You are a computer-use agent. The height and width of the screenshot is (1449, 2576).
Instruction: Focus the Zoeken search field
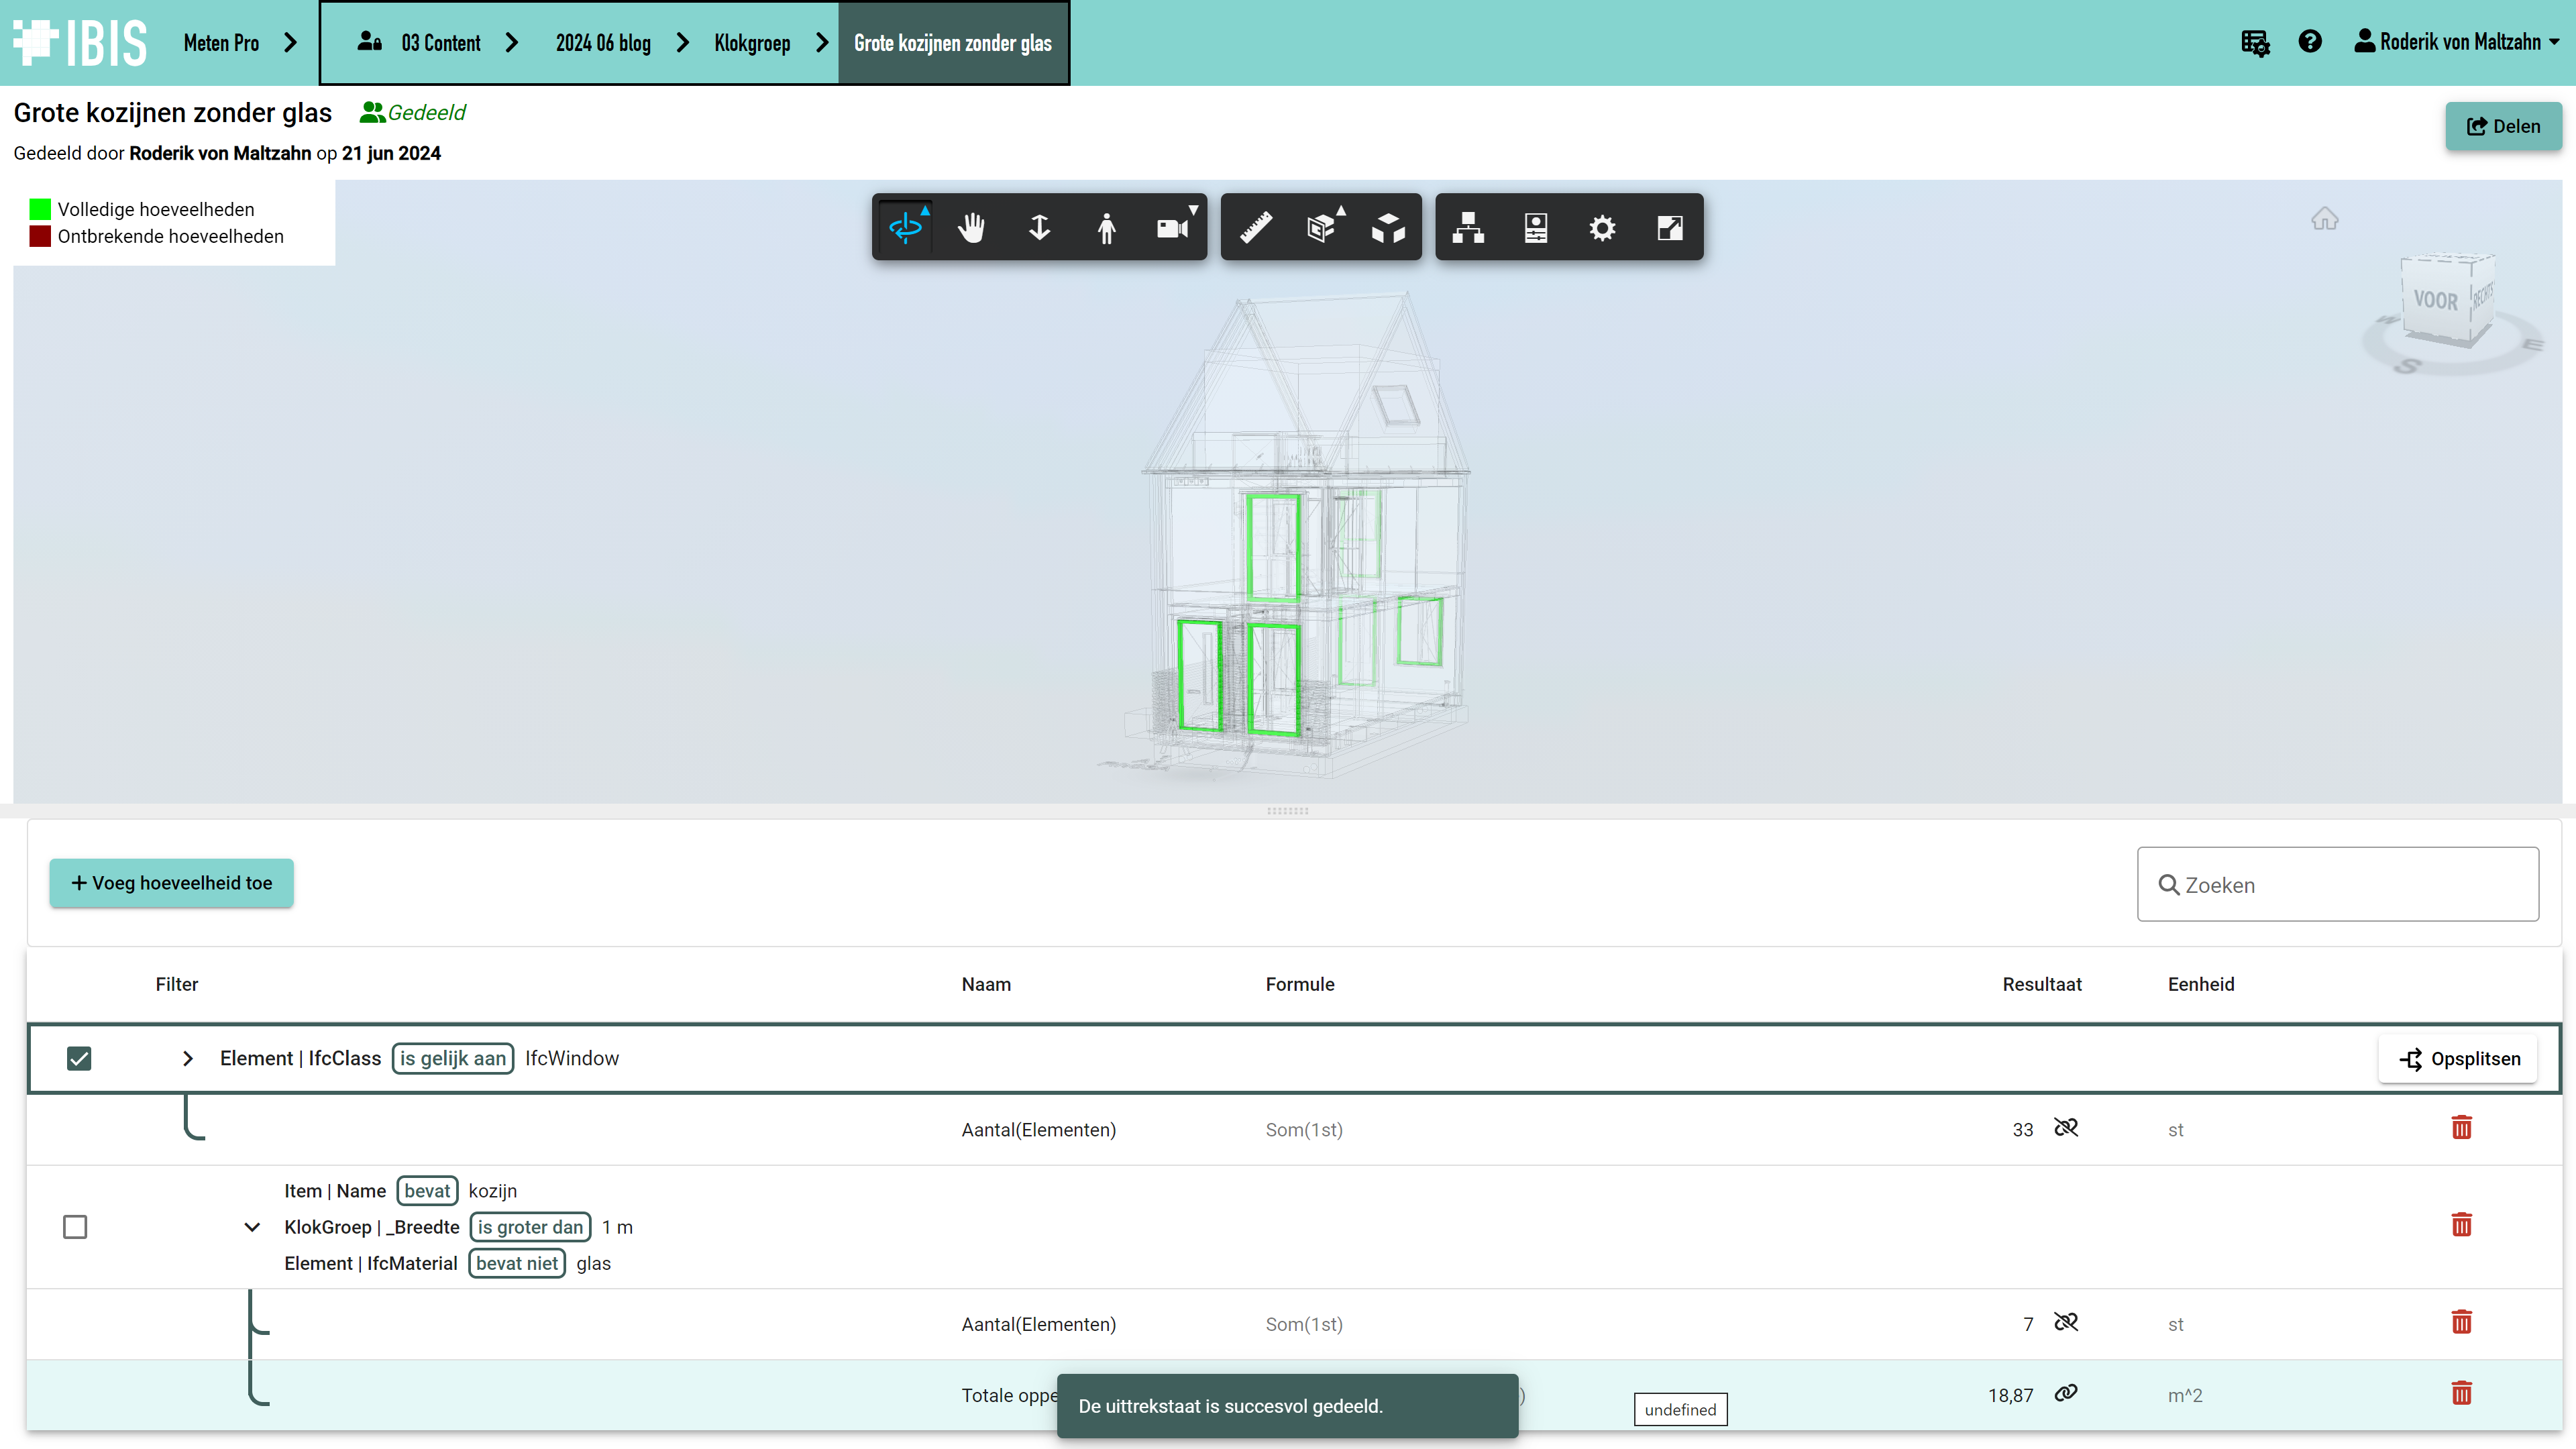click(x=2338, y=884)
